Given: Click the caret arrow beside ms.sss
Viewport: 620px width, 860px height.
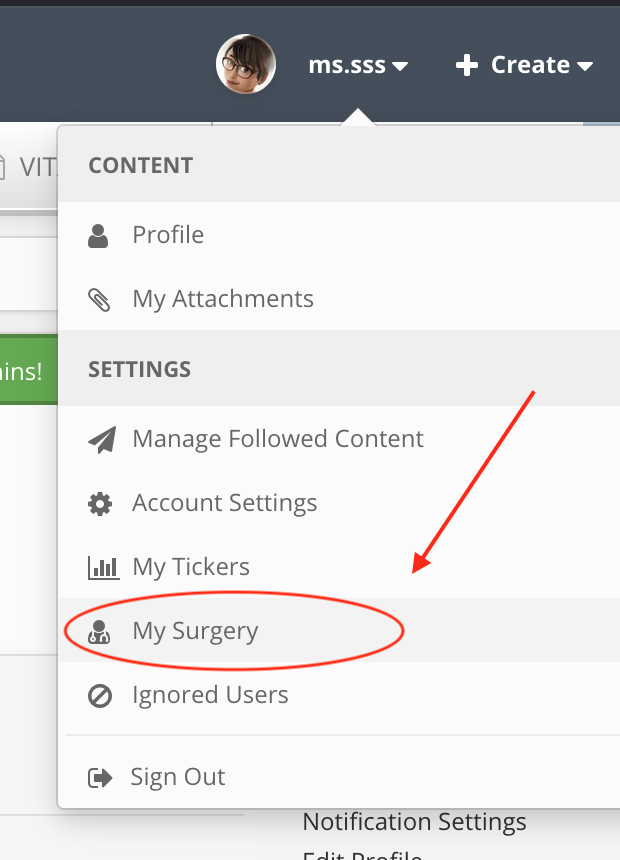Looking at the screenshot, I should (400, 67).
